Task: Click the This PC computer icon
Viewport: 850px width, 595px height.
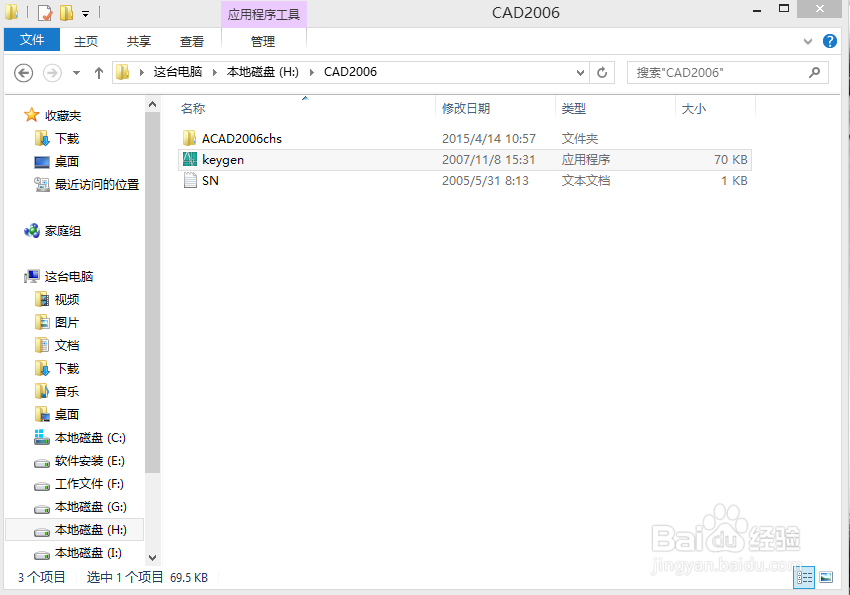Action: tap(32, 276)
